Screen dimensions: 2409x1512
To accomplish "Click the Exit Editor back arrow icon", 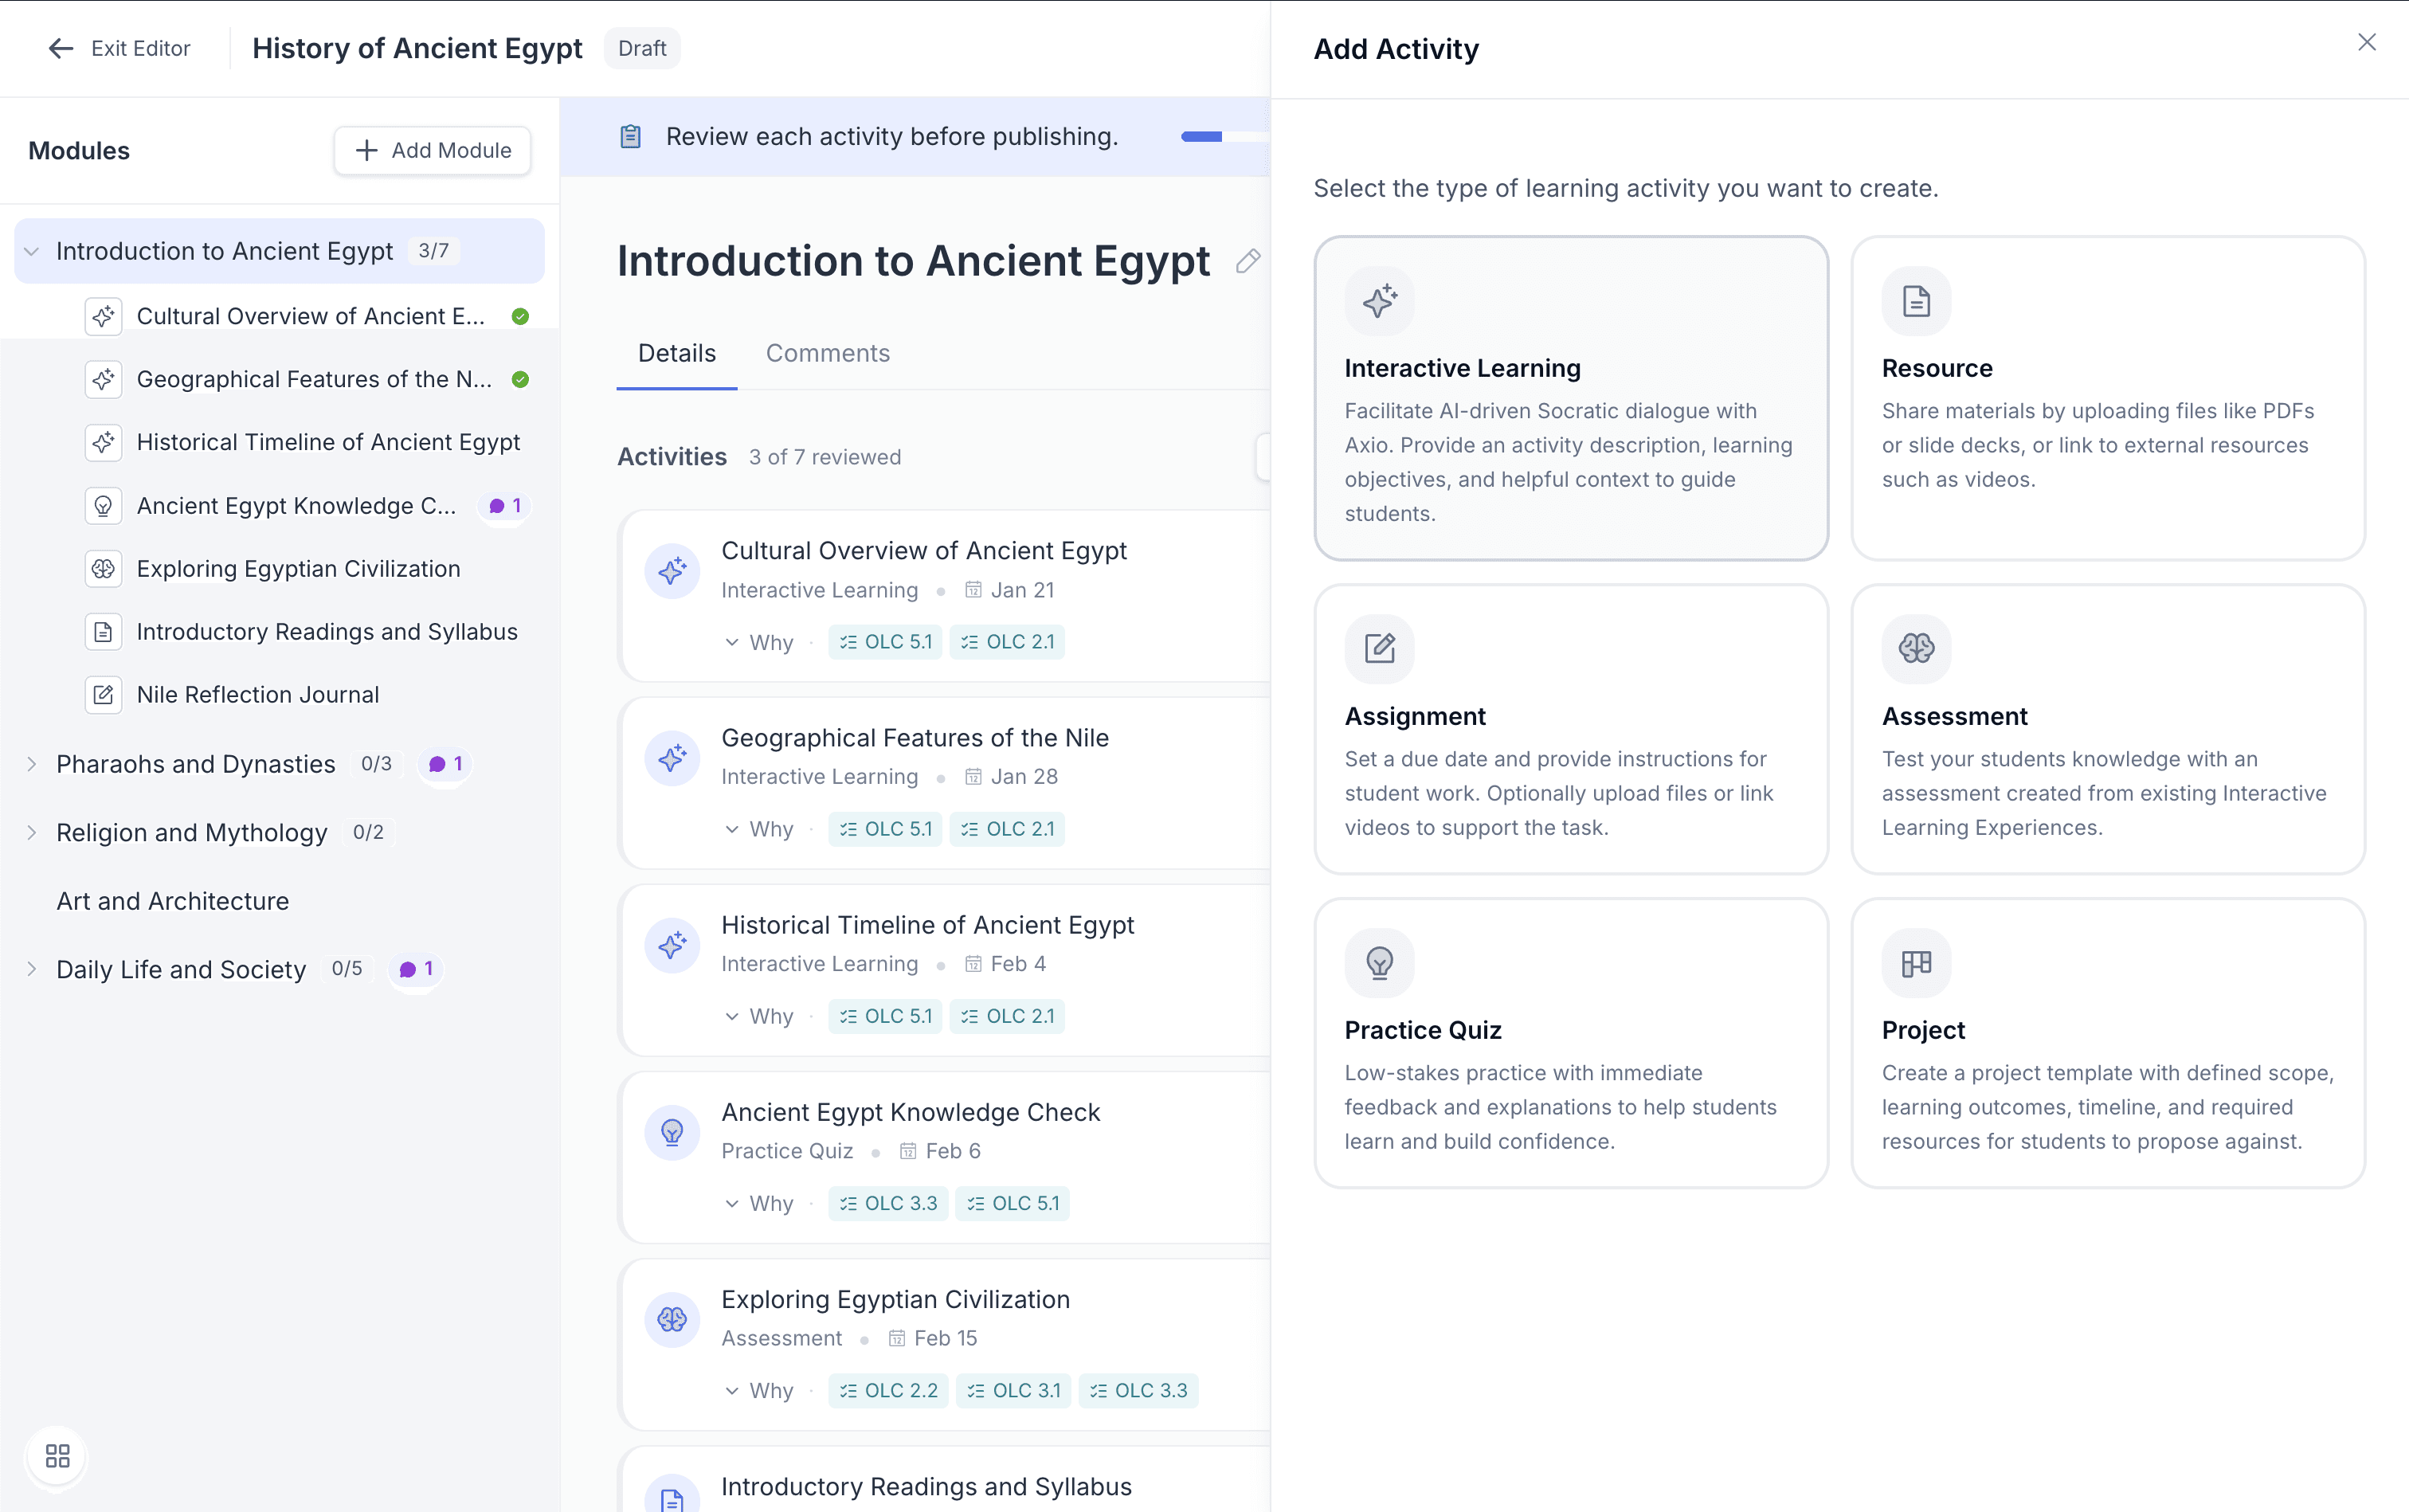I will tap(61, 48).
